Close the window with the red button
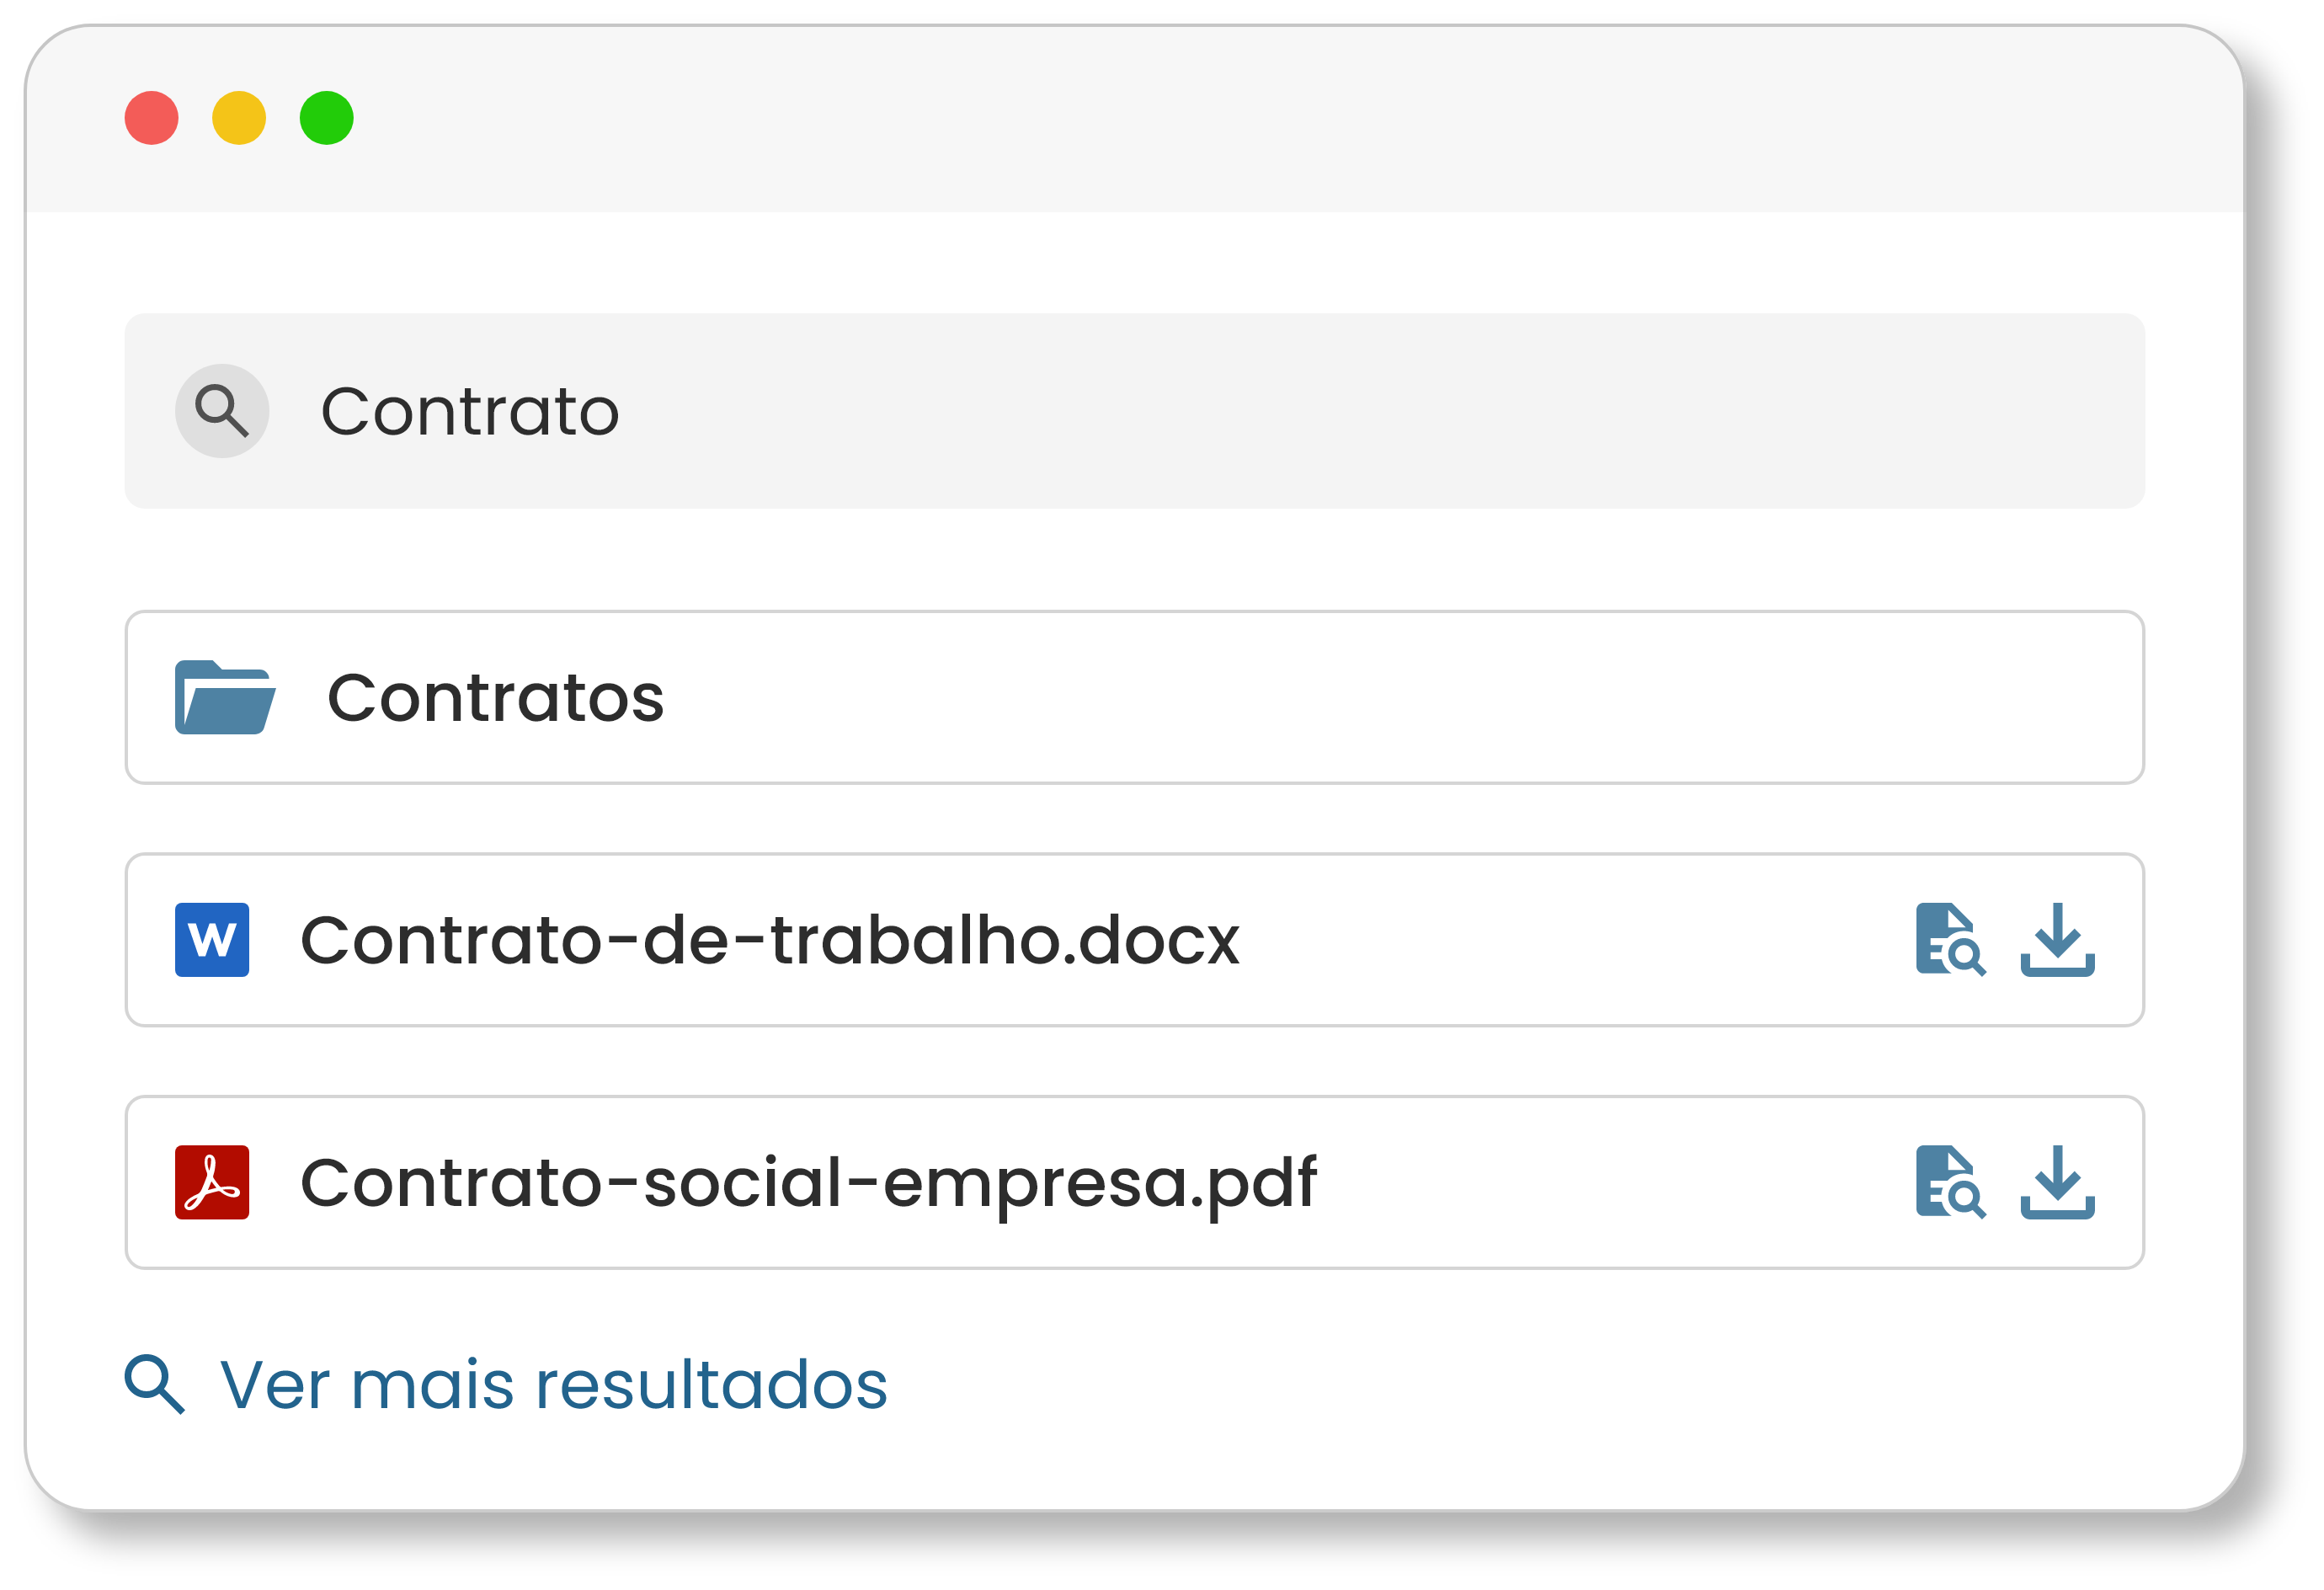 coord(152,118)
